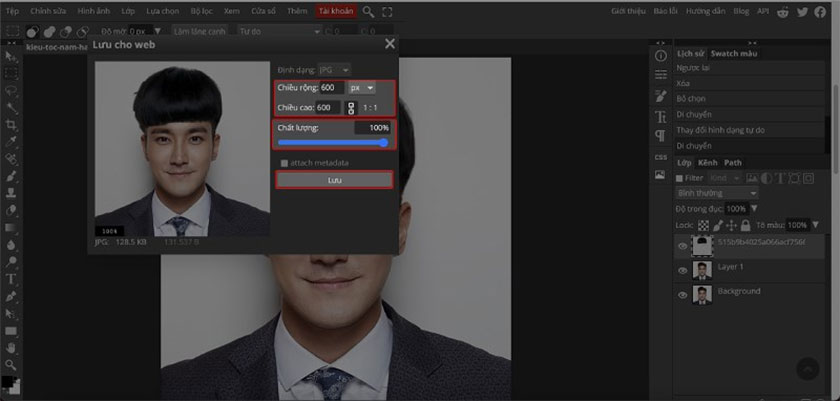Select the Dodge tool
Viewport: 840px width, 401px height.
(x=11, y=262)
